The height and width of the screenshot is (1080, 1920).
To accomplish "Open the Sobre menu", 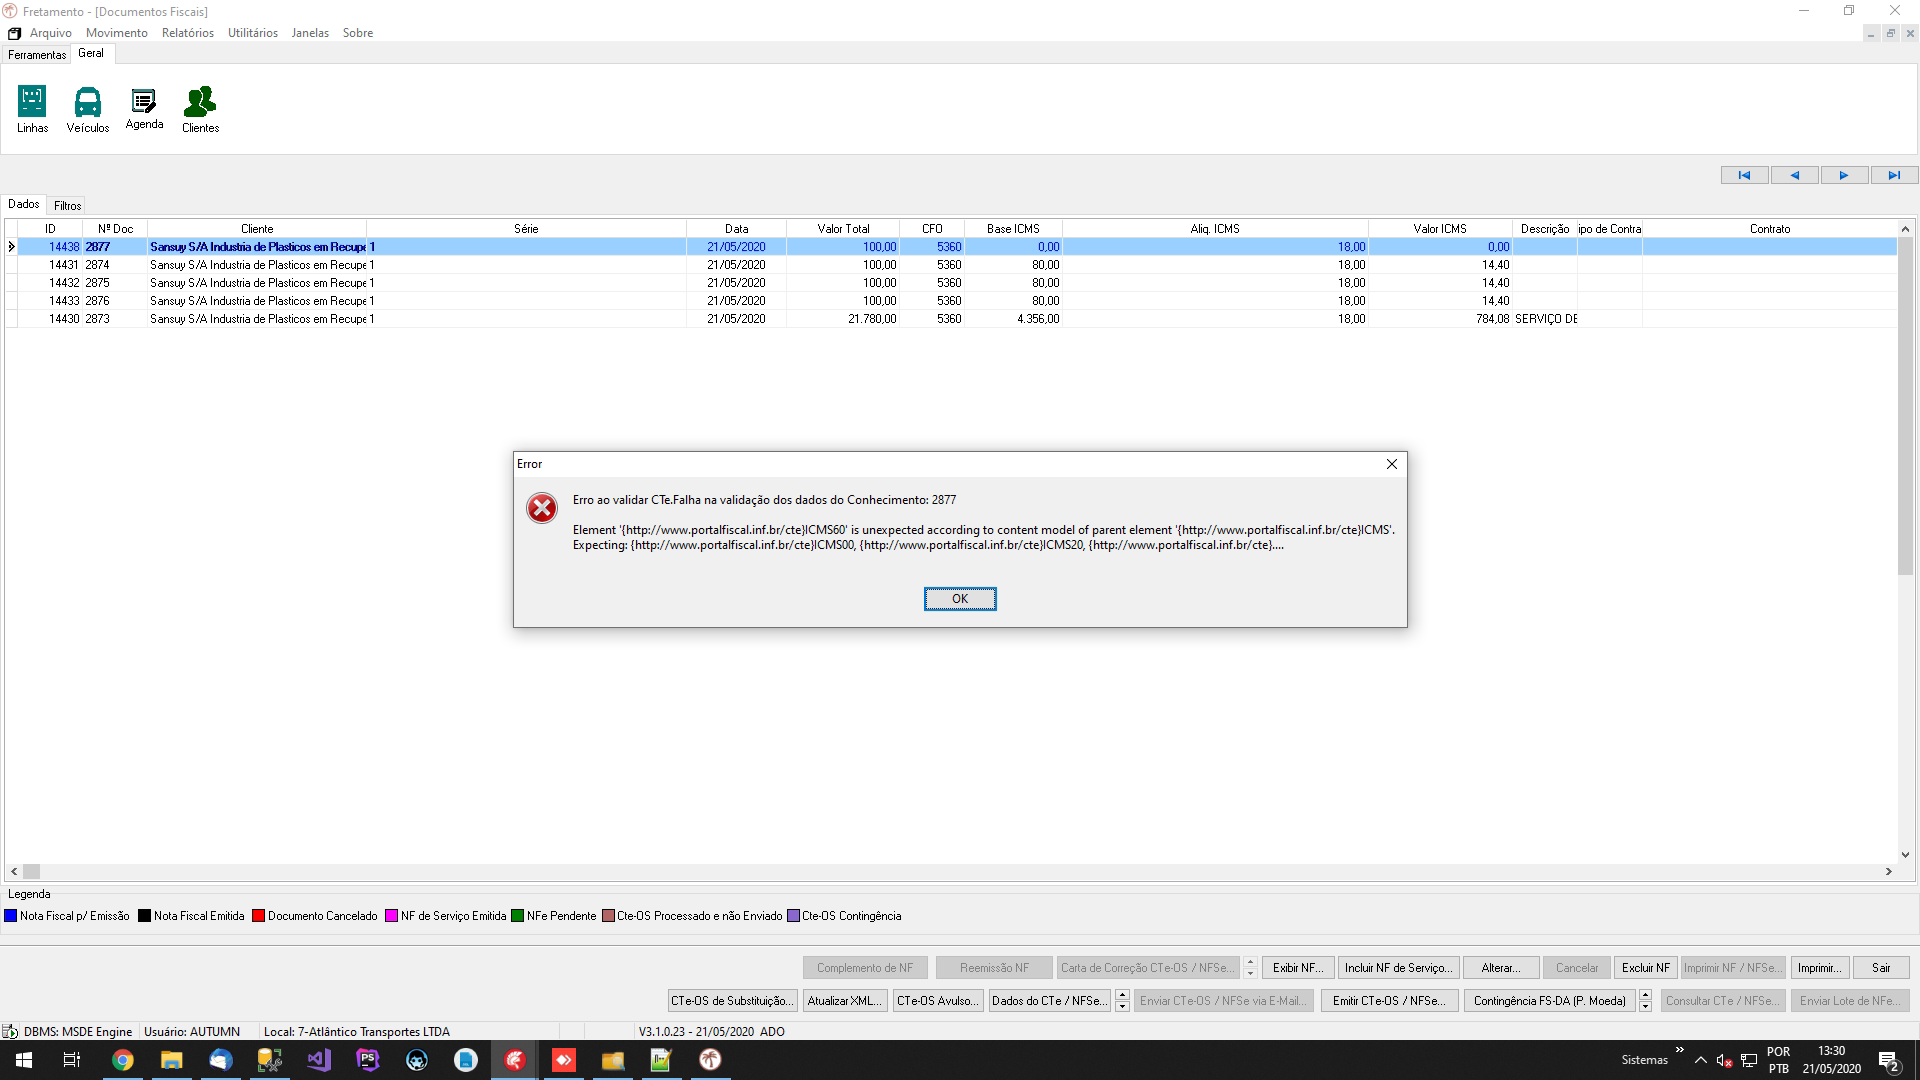I will tap(358, 33).
